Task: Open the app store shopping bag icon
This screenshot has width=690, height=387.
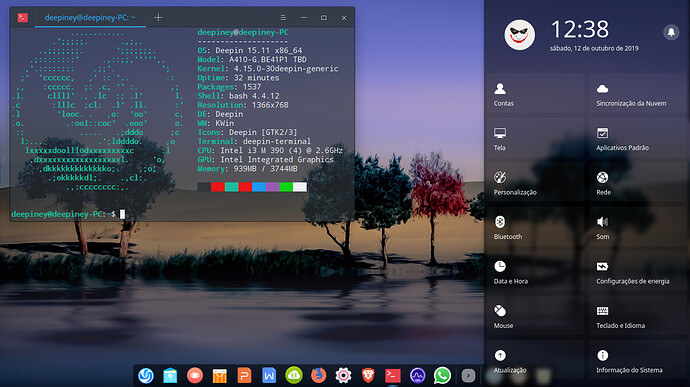Action: [220, 376]
